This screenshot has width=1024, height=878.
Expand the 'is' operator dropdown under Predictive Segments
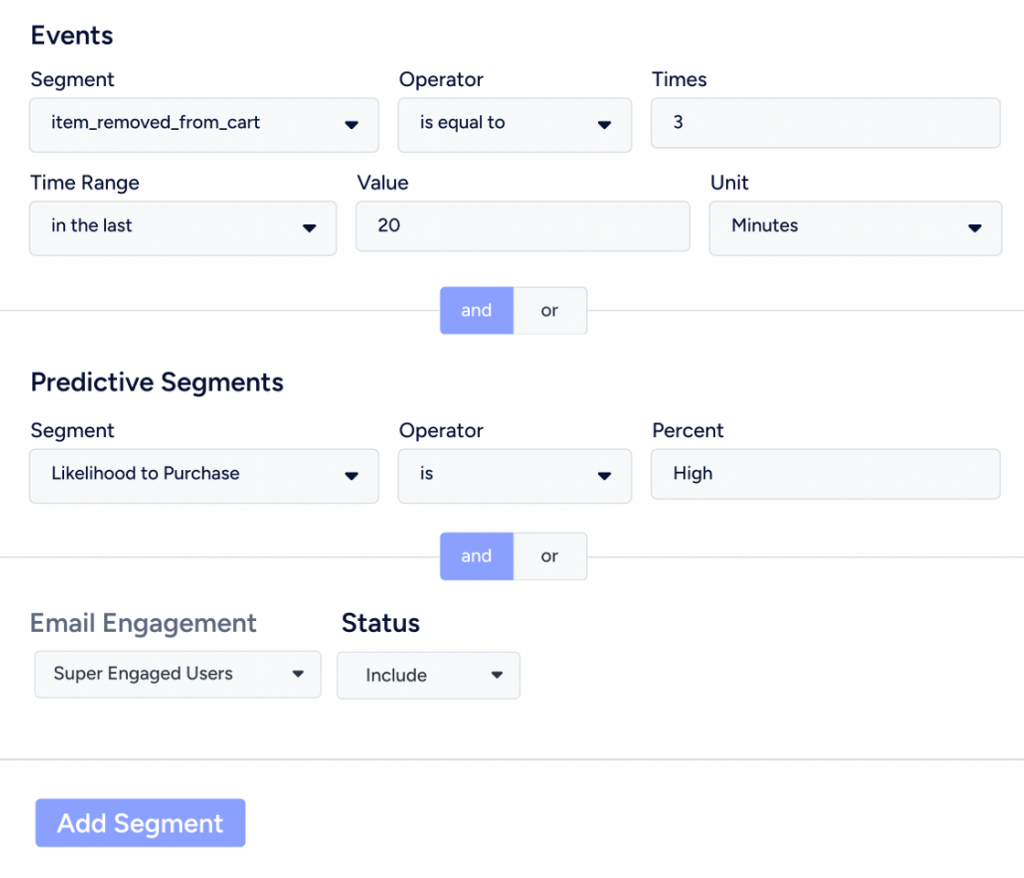(514, 476)
